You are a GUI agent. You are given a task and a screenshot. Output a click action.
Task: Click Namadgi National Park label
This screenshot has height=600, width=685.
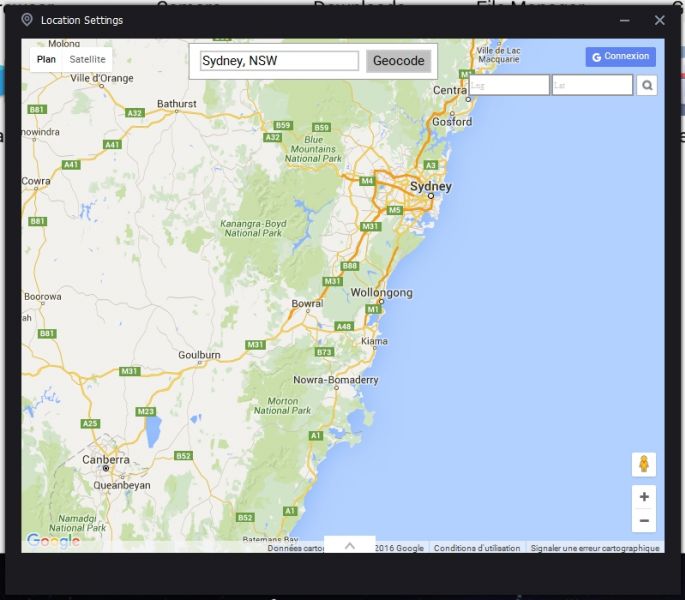77,523
